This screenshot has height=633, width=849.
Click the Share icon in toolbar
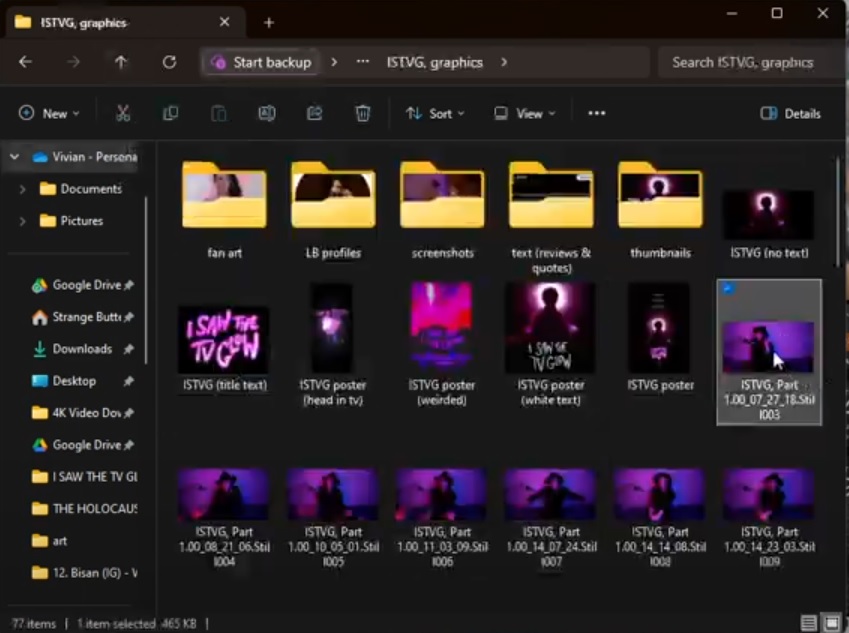click(x=315, y=113)
